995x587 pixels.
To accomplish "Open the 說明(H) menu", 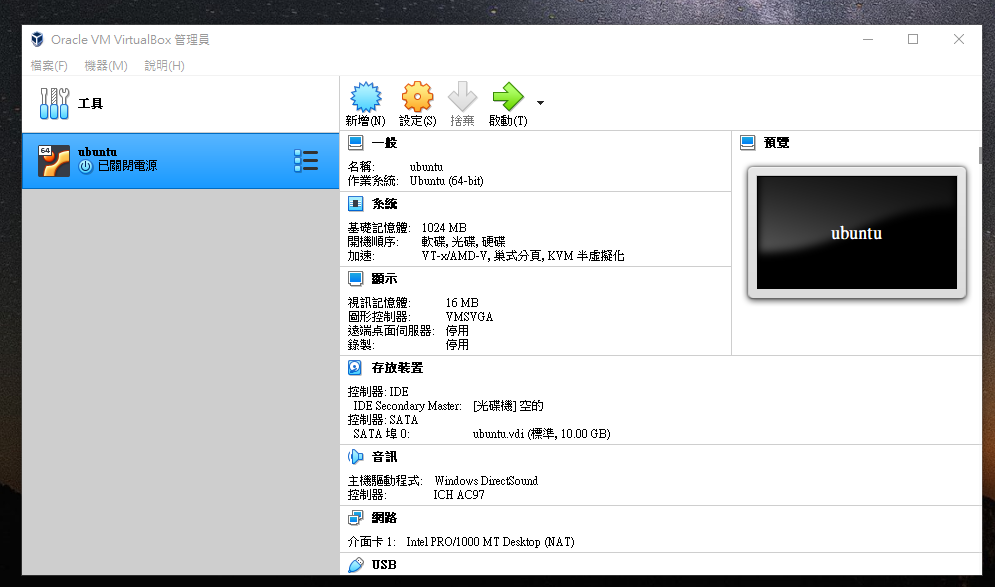I will 164,65.
